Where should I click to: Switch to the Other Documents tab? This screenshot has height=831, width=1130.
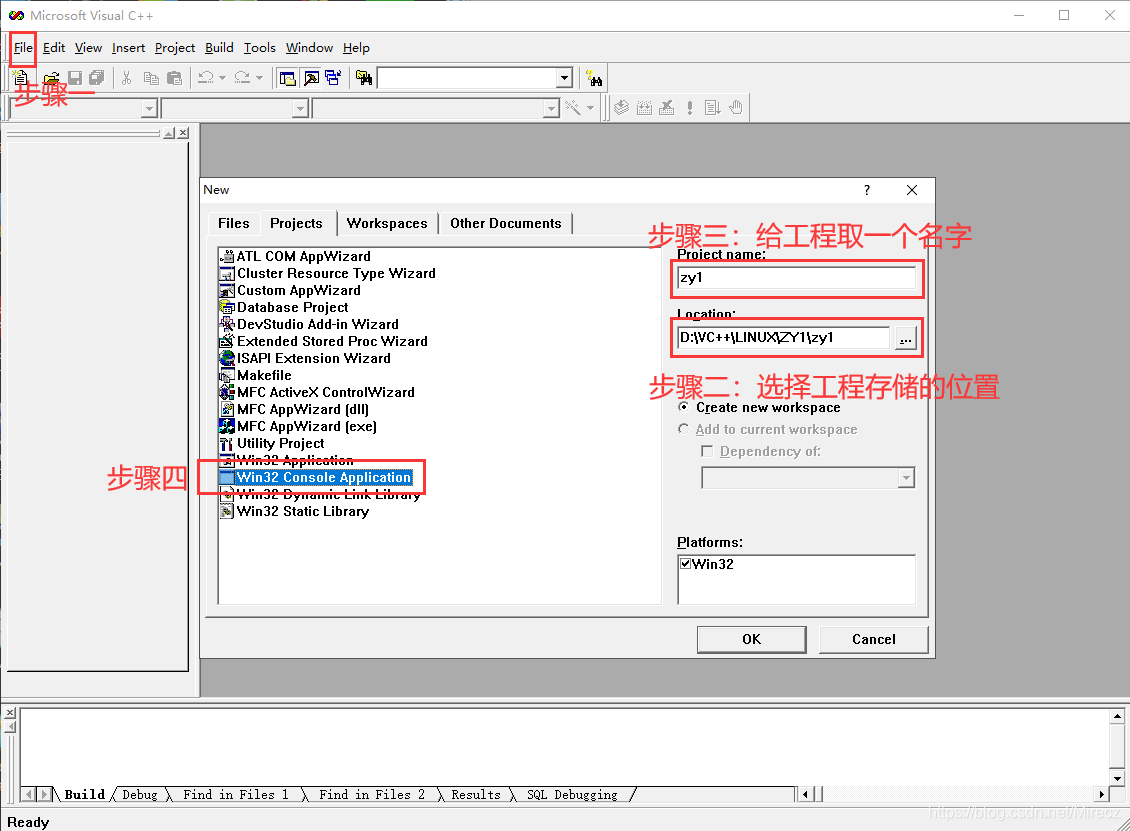coord(506,223)
